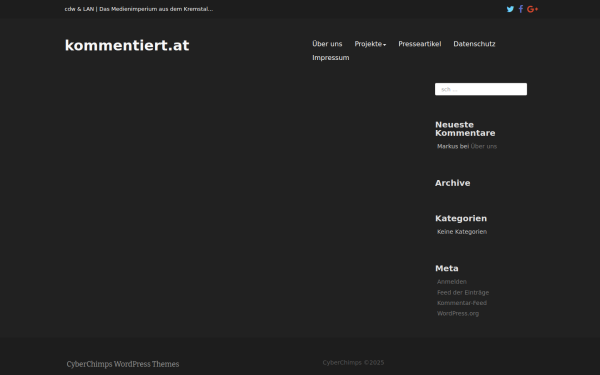Click the CyberChimps ©2025 footer text
Screen dimensions: 600x375
[x=353, y=362]
